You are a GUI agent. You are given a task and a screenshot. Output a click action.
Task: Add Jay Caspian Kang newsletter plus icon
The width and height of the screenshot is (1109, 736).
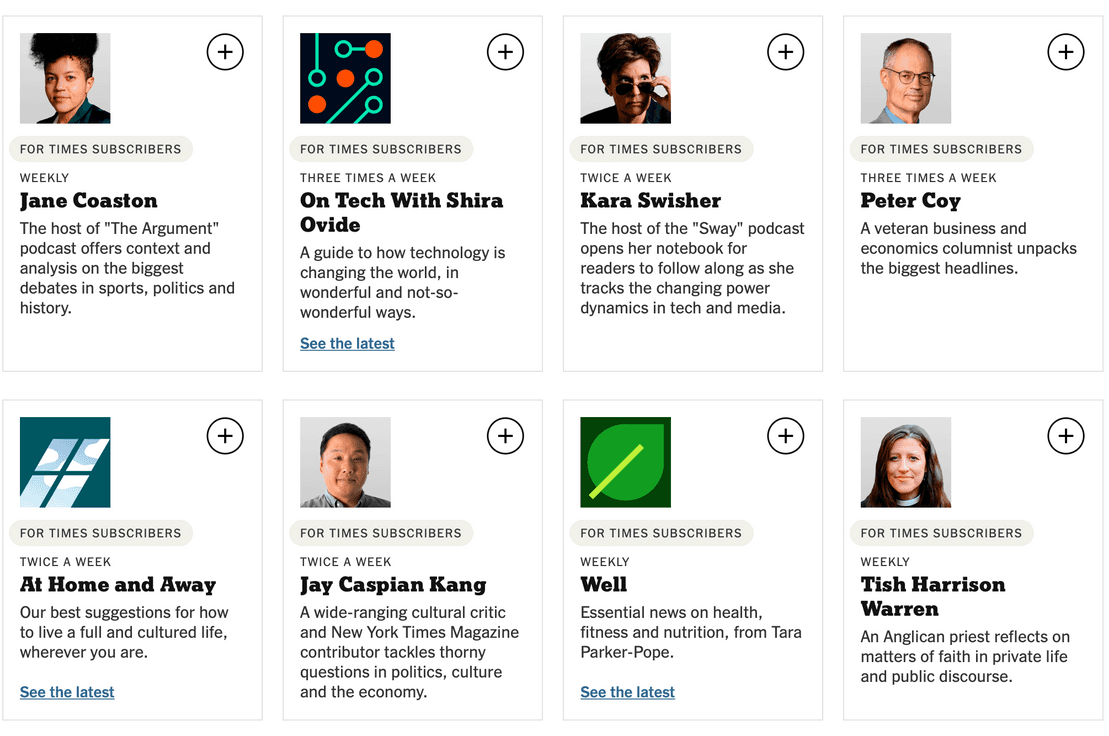pyautogui.click(x=505, y=436)
